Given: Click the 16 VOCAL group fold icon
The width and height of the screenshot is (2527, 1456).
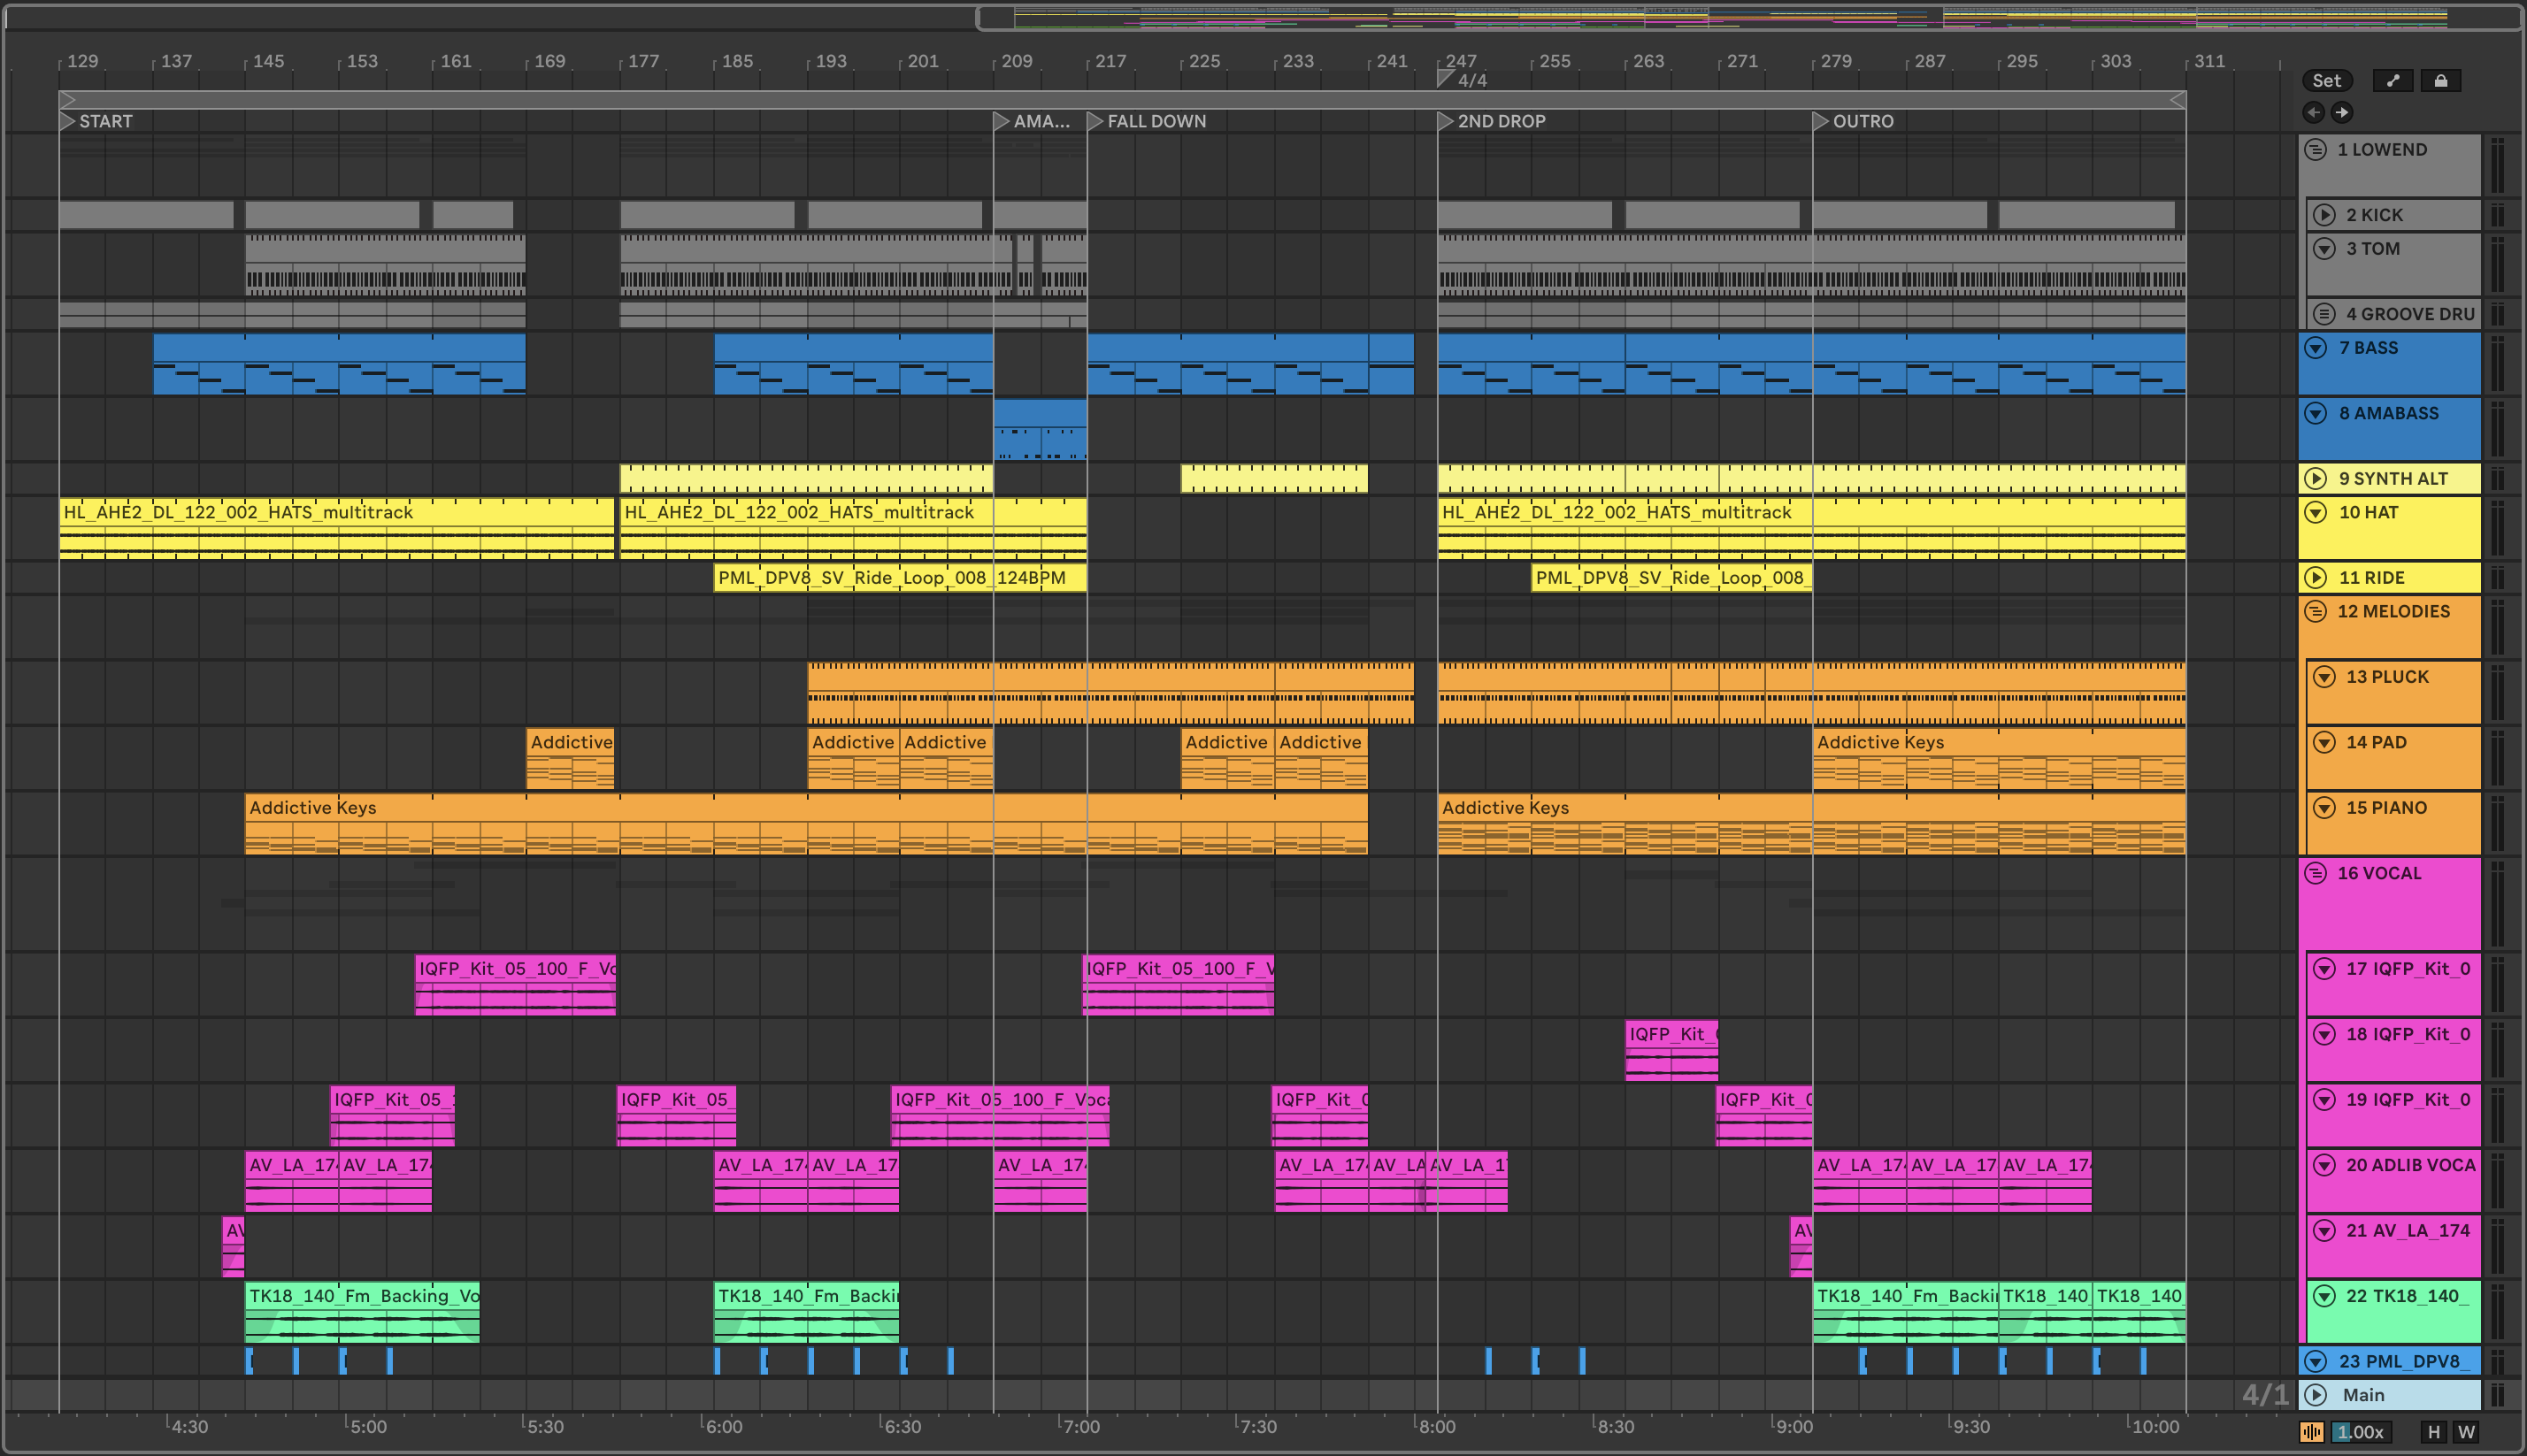Looking at the screenshot, I should [x=2315, y=873].
